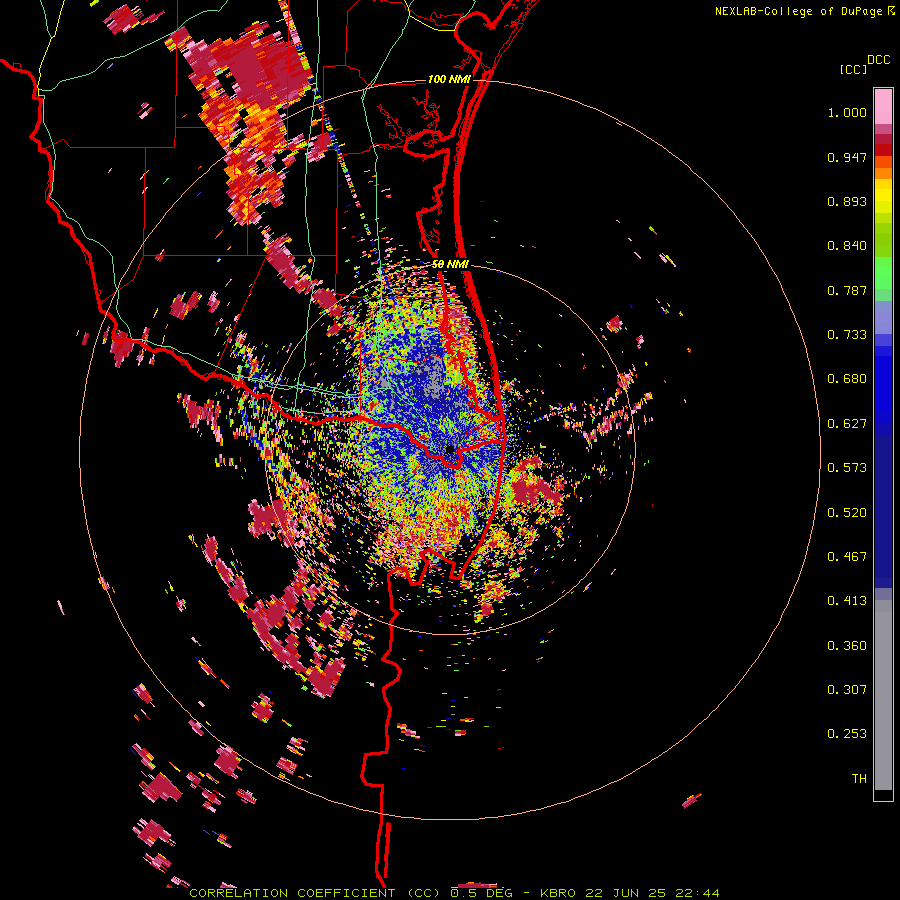
Task: Click the 1.000 scale value
Action: point(847,112)
